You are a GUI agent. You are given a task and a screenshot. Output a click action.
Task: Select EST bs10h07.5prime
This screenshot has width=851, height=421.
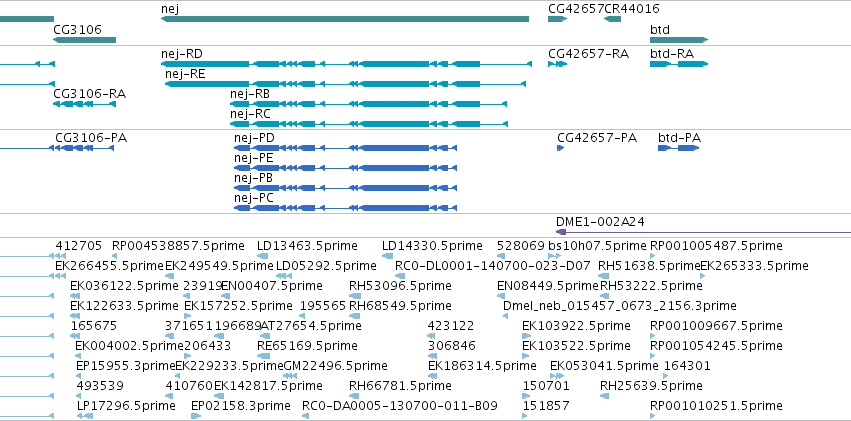[x=598, y=246]
